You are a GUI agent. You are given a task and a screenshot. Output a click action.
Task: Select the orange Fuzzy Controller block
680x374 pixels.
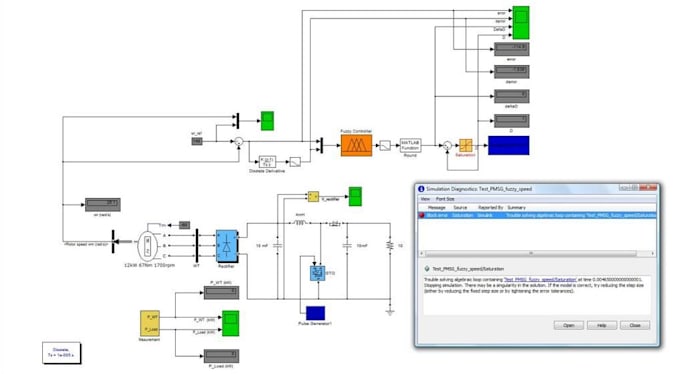[x=356, y=145]
